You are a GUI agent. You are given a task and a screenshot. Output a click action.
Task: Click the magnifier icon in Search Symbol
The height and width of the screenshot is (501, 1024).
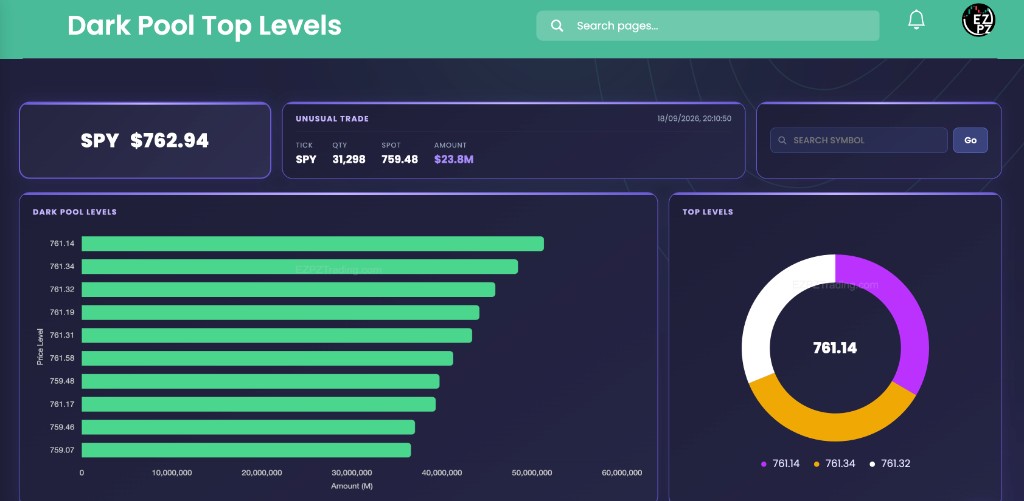point(782,140)
